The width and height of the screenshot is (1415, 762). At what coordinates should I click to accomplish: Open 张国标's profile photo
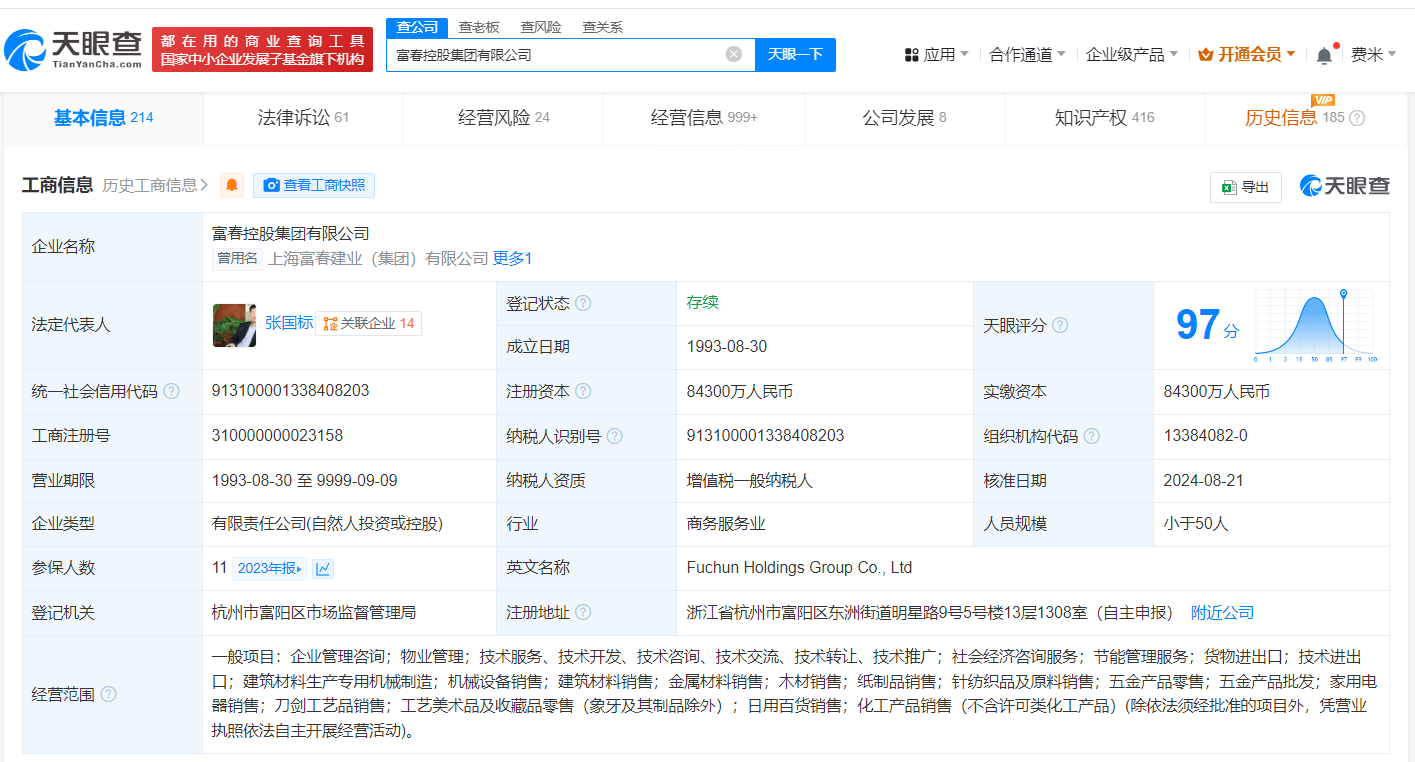pos(234,325)
